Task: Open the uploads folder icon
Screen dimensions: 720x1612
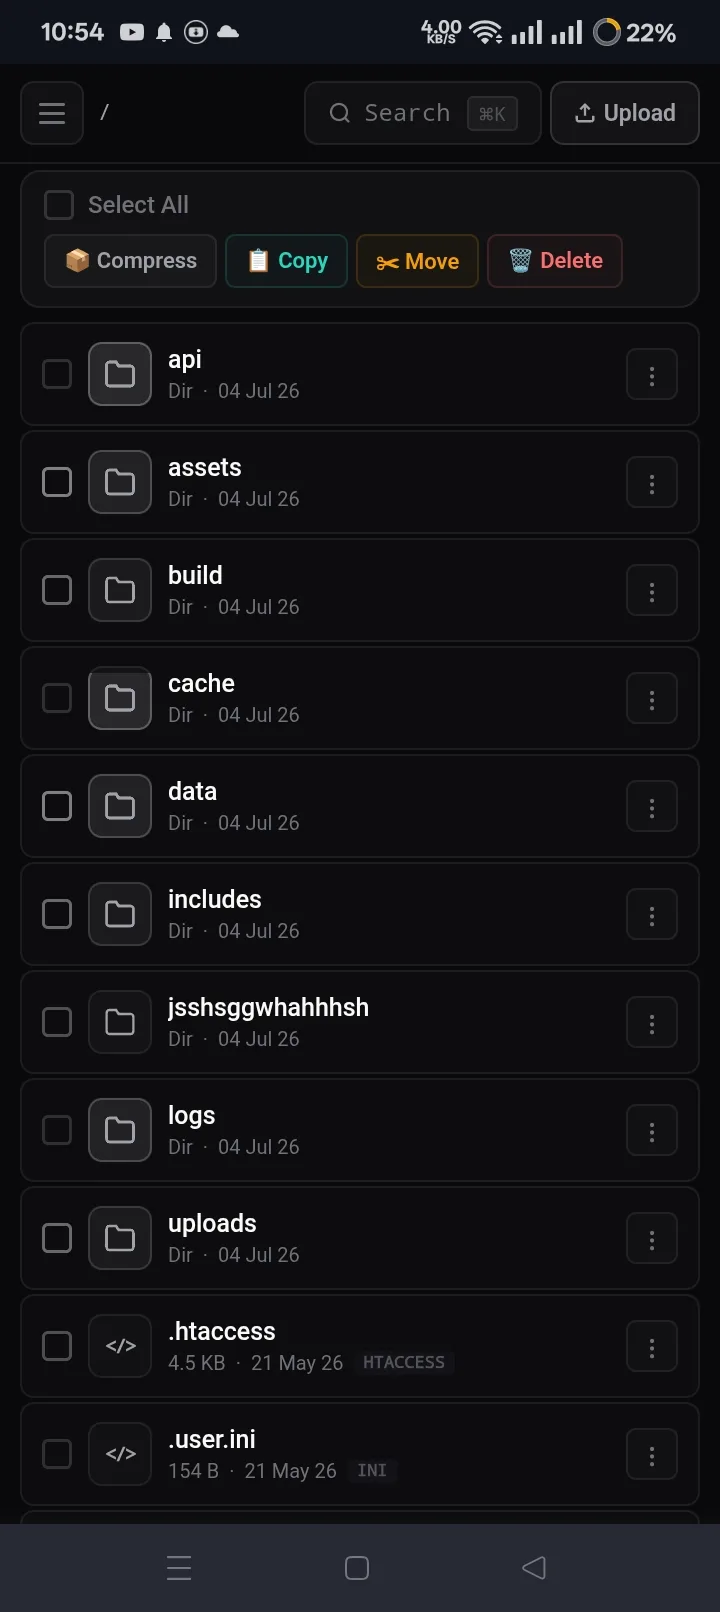Action: coord(120,1238)
